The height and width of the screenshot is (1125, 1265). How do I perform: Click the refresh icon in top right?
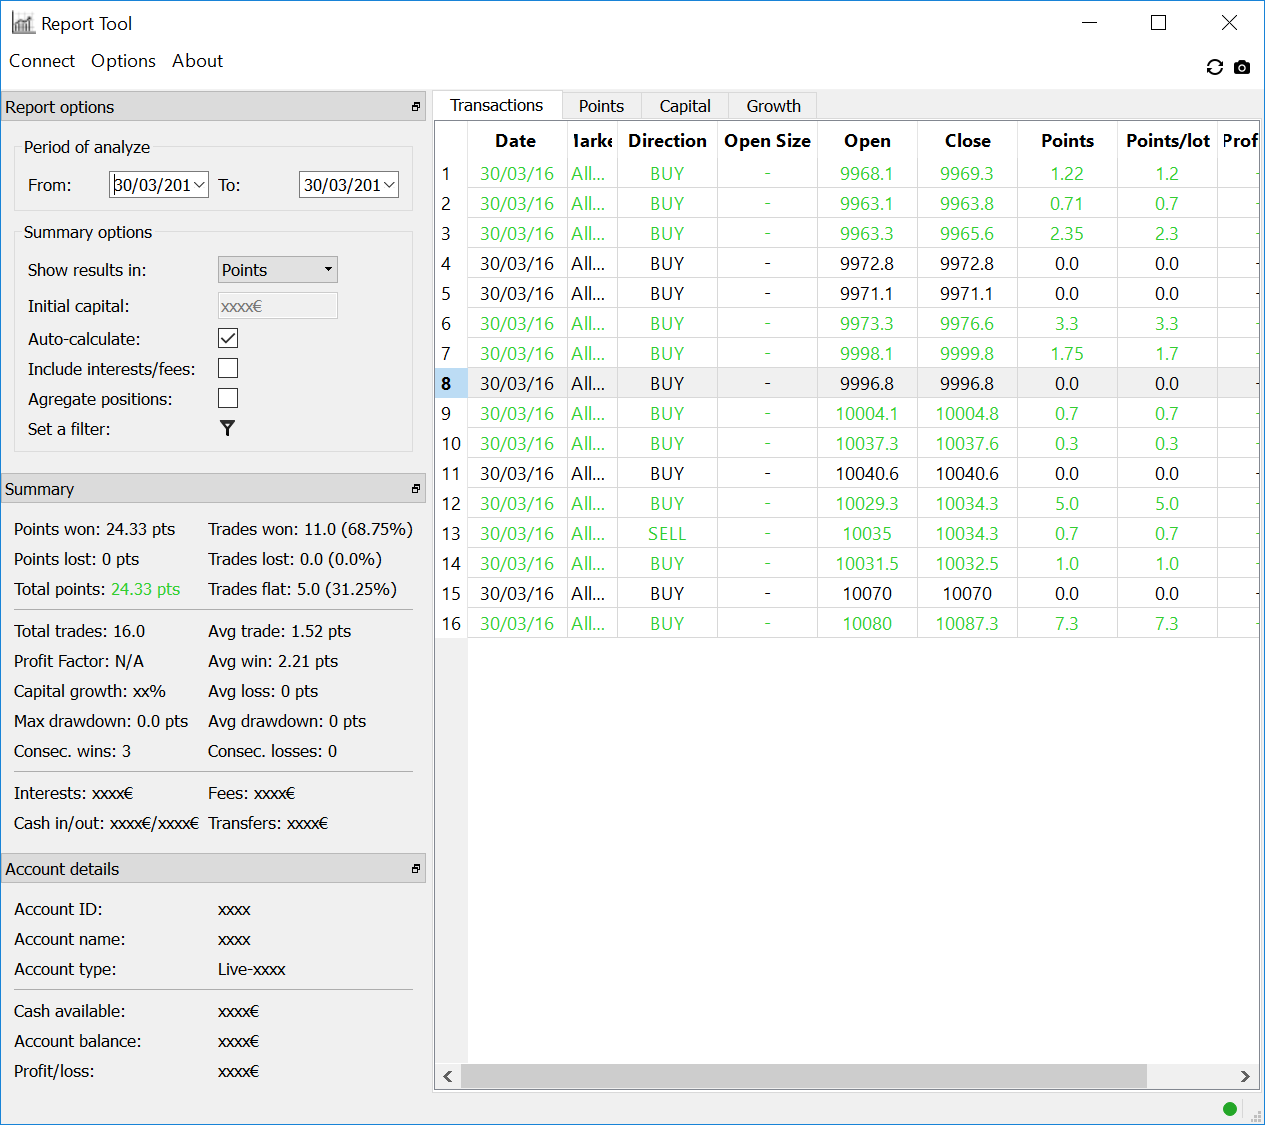click(1215, 67)
